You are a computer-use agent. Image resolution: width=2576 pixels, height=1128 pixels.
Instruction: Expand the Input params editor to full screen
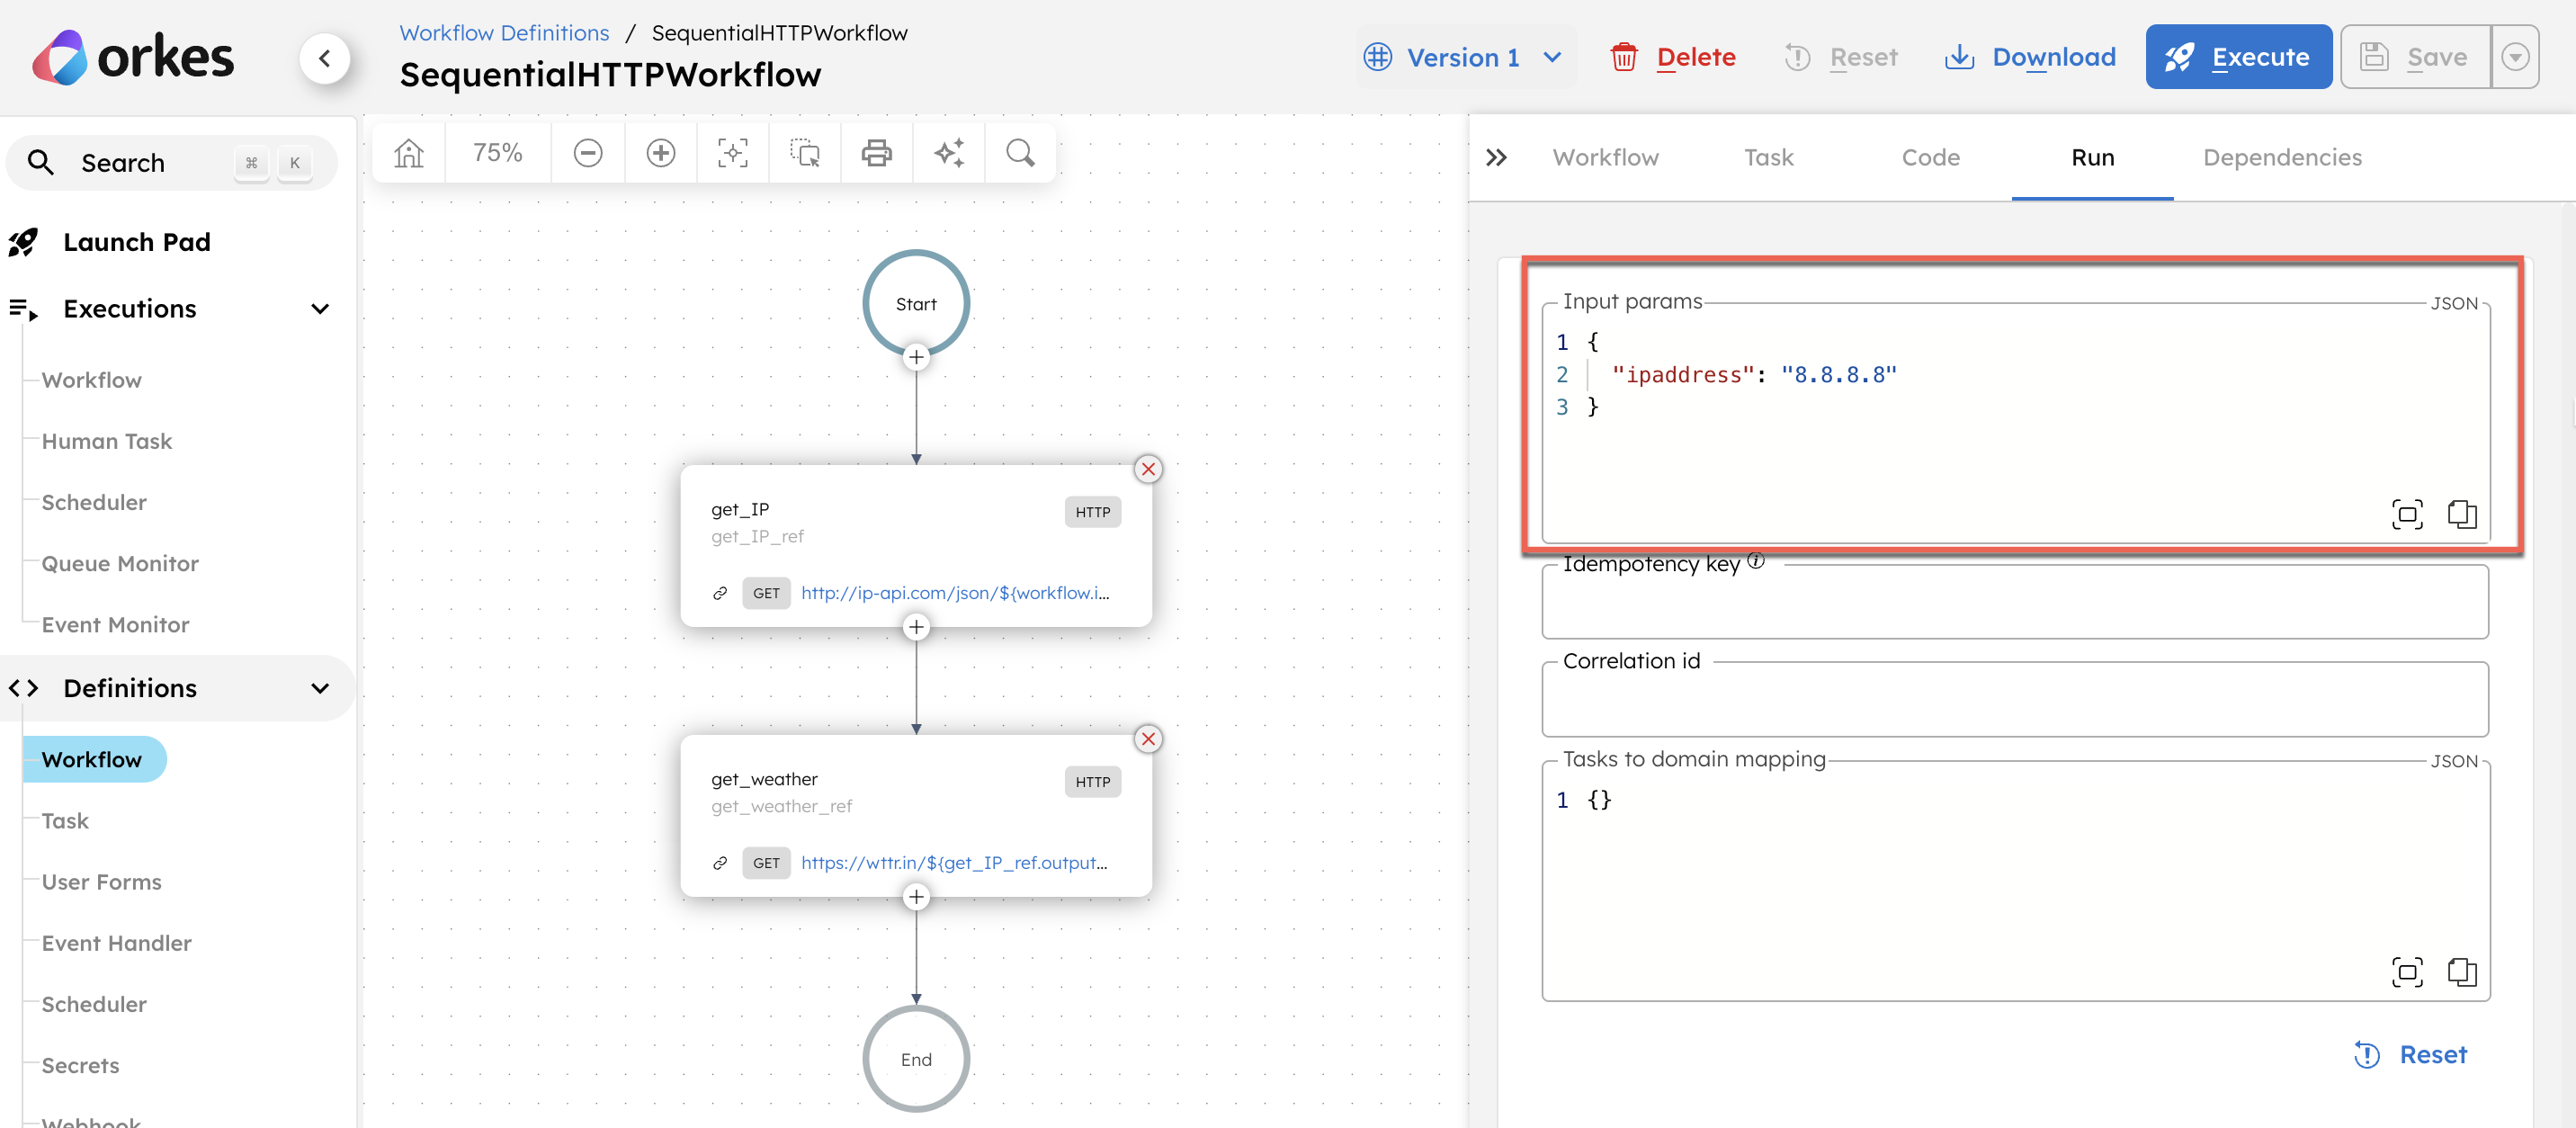pyautogui.click(x=2406, y=514)
